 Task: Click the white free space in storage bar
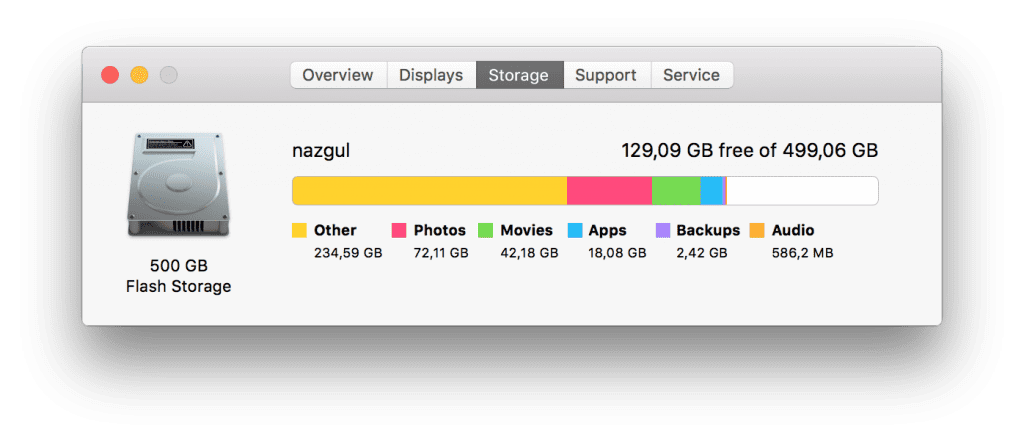(x=803, y=191)
